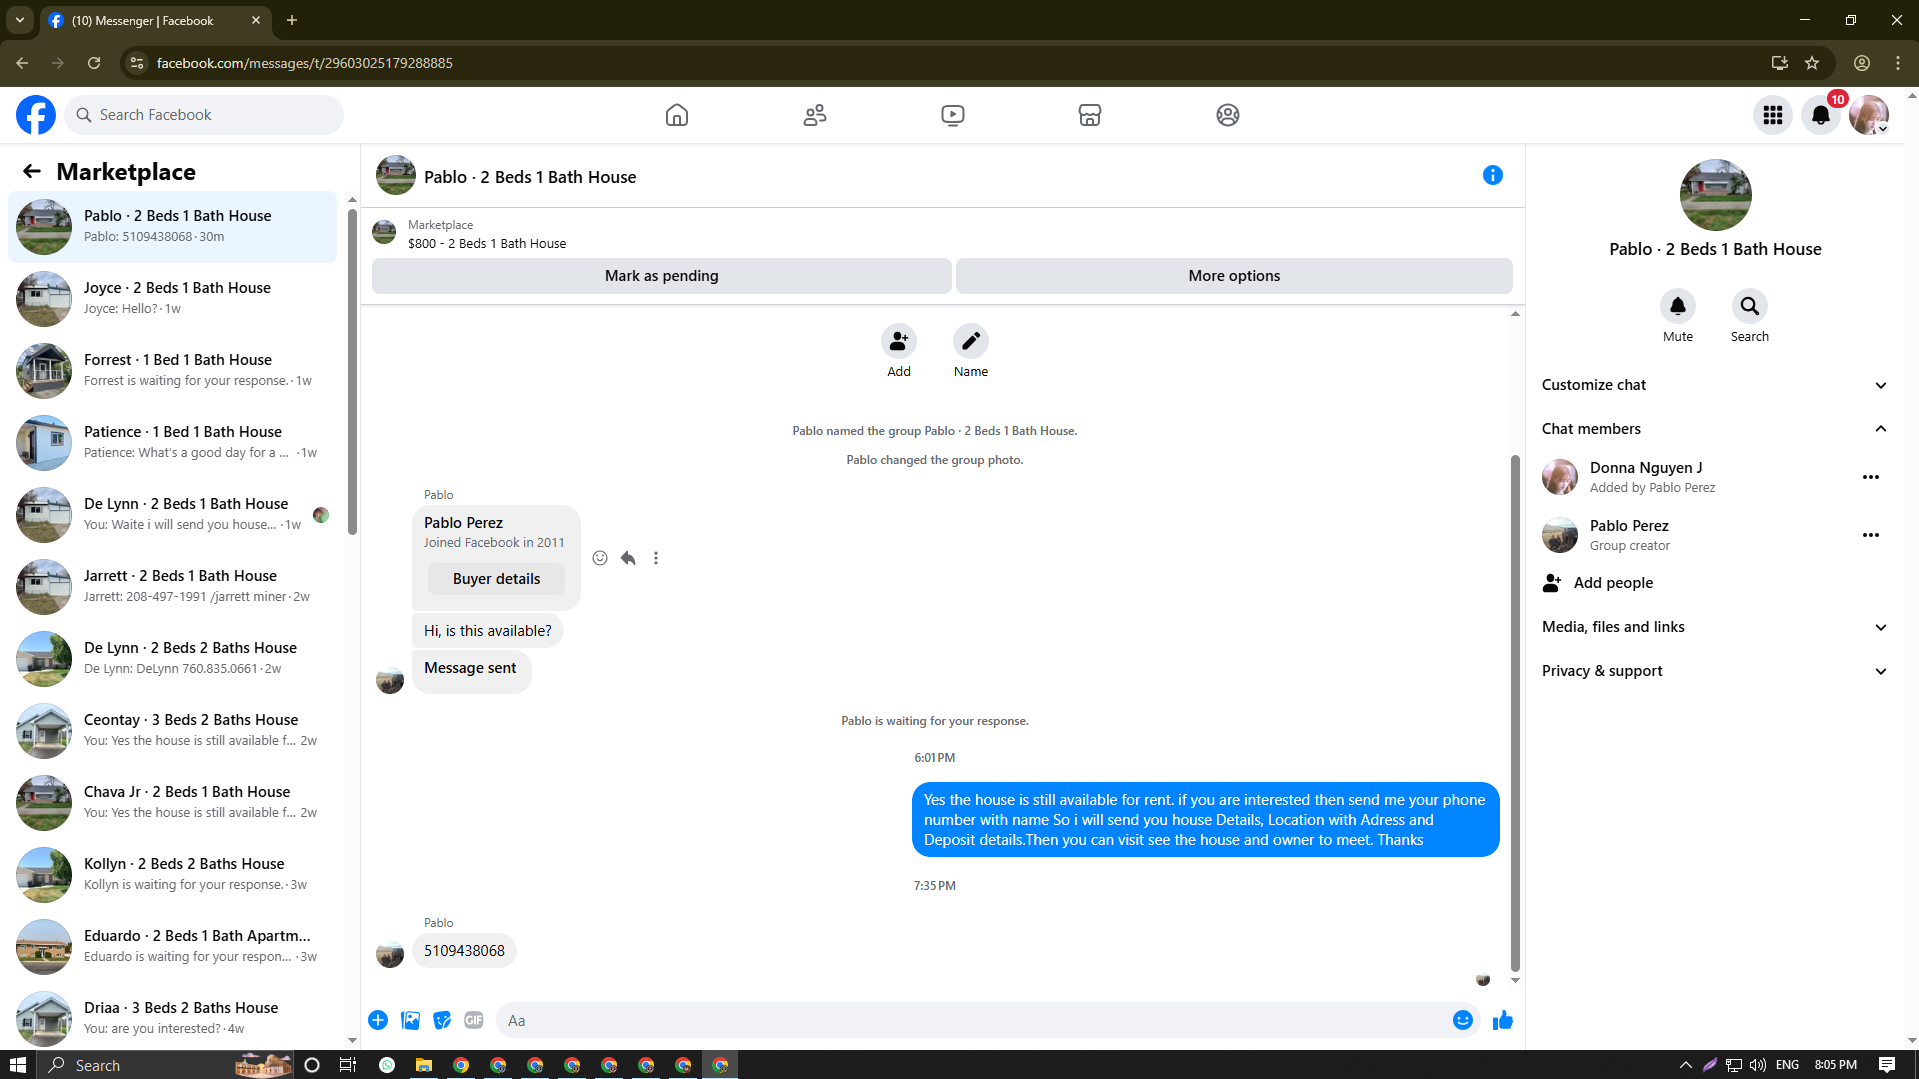This screenshot has width=1919, height=1079.
Task: Click More options button
Action: pyautogui.click(x=1234, y=276)
